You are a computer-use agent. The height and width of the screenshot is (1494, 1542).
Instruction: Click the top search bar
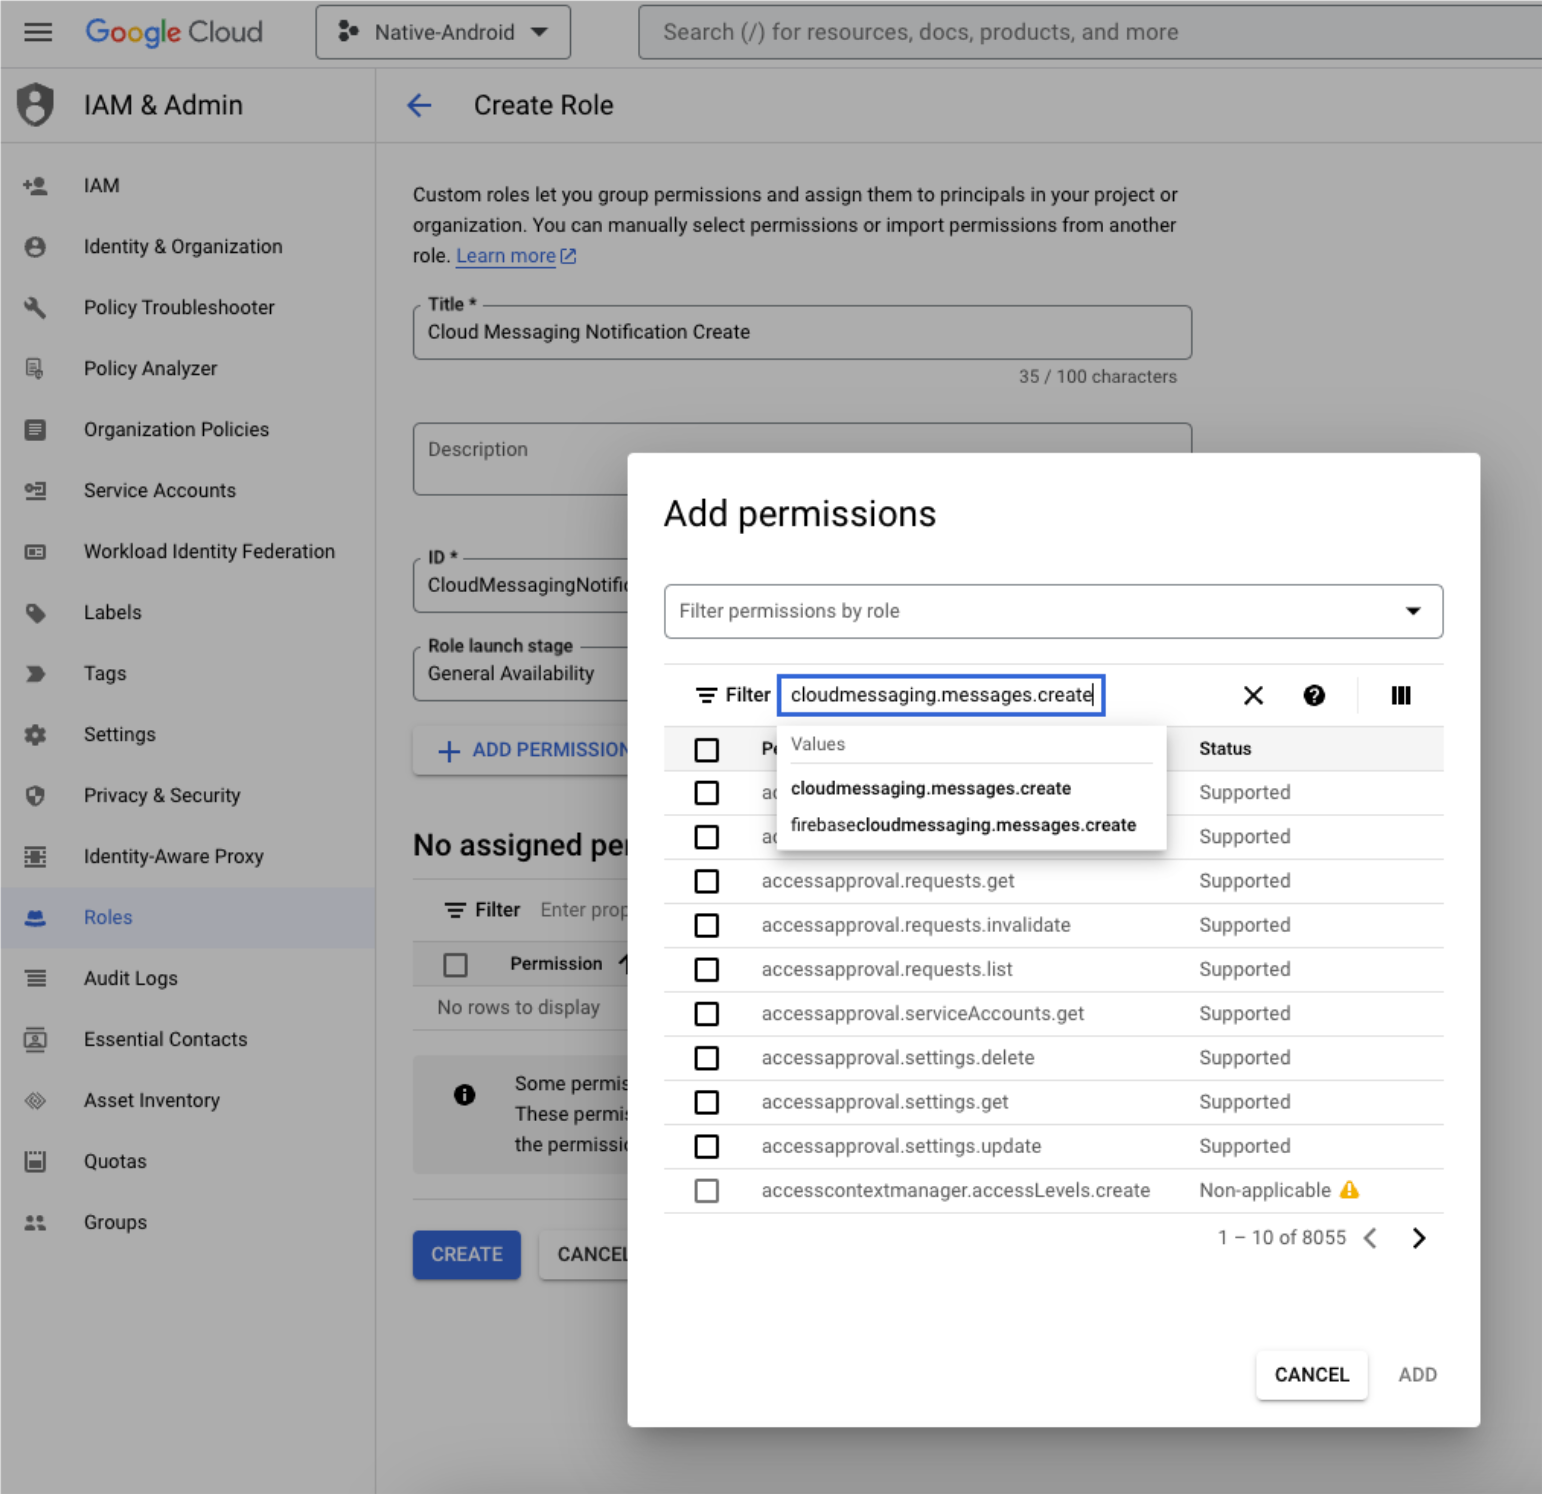point(1000,31)
